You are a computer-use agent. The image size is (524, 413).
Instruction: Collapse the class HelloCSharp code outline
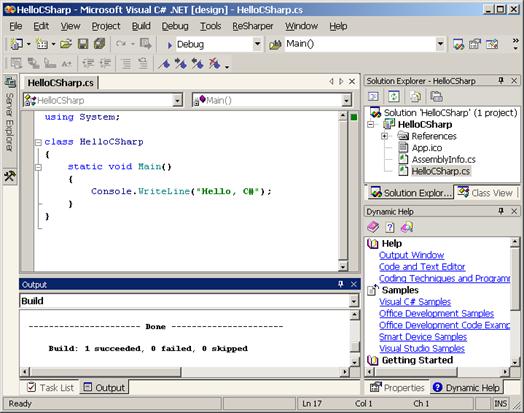coord(38,142)
